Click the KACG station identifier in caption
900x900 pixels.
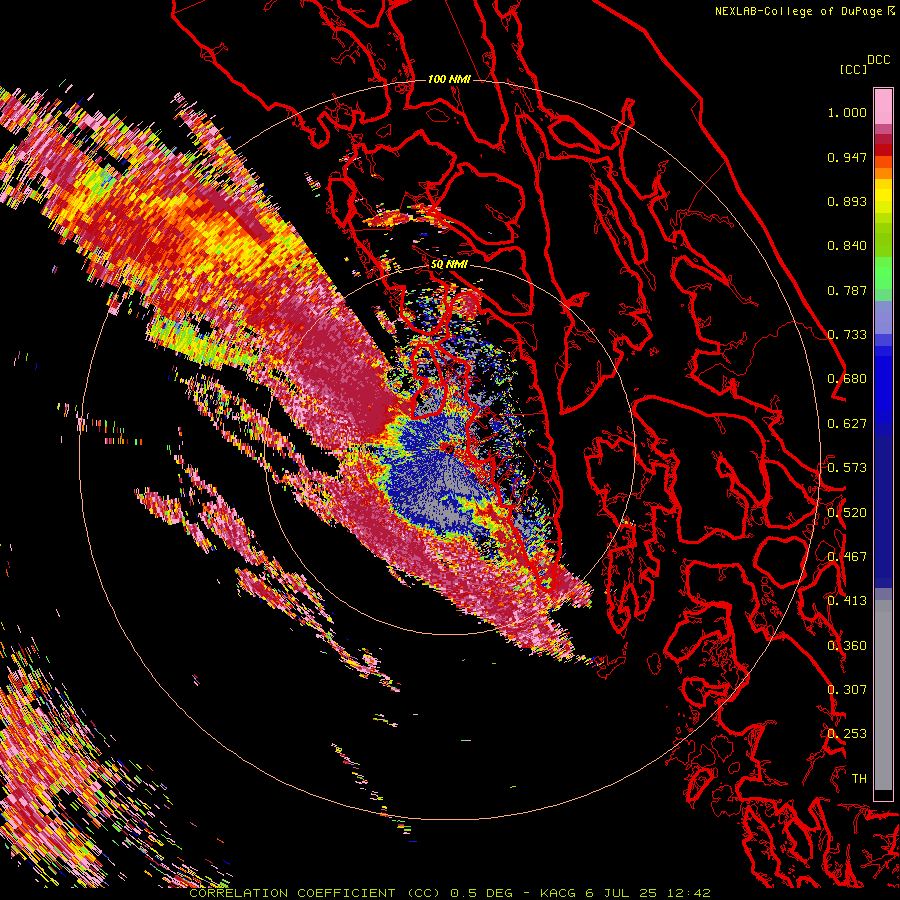pyautogui.click(x=558, y=893)
